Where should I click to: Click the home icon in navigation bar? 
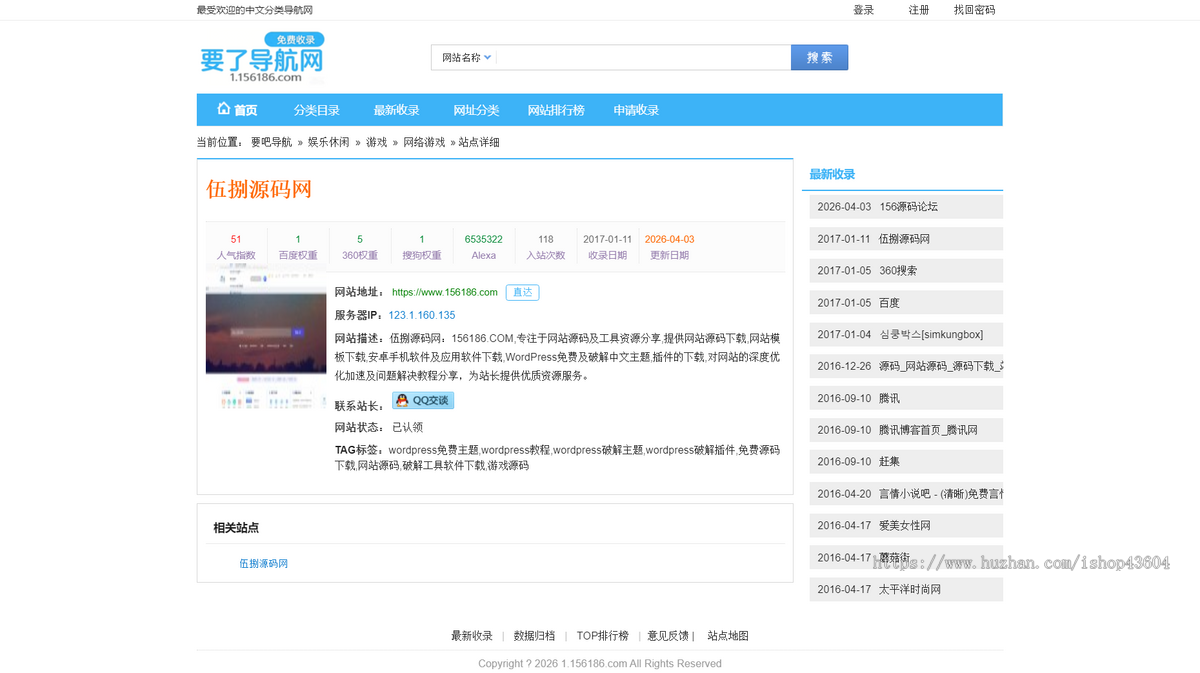(x=224, y=109)
